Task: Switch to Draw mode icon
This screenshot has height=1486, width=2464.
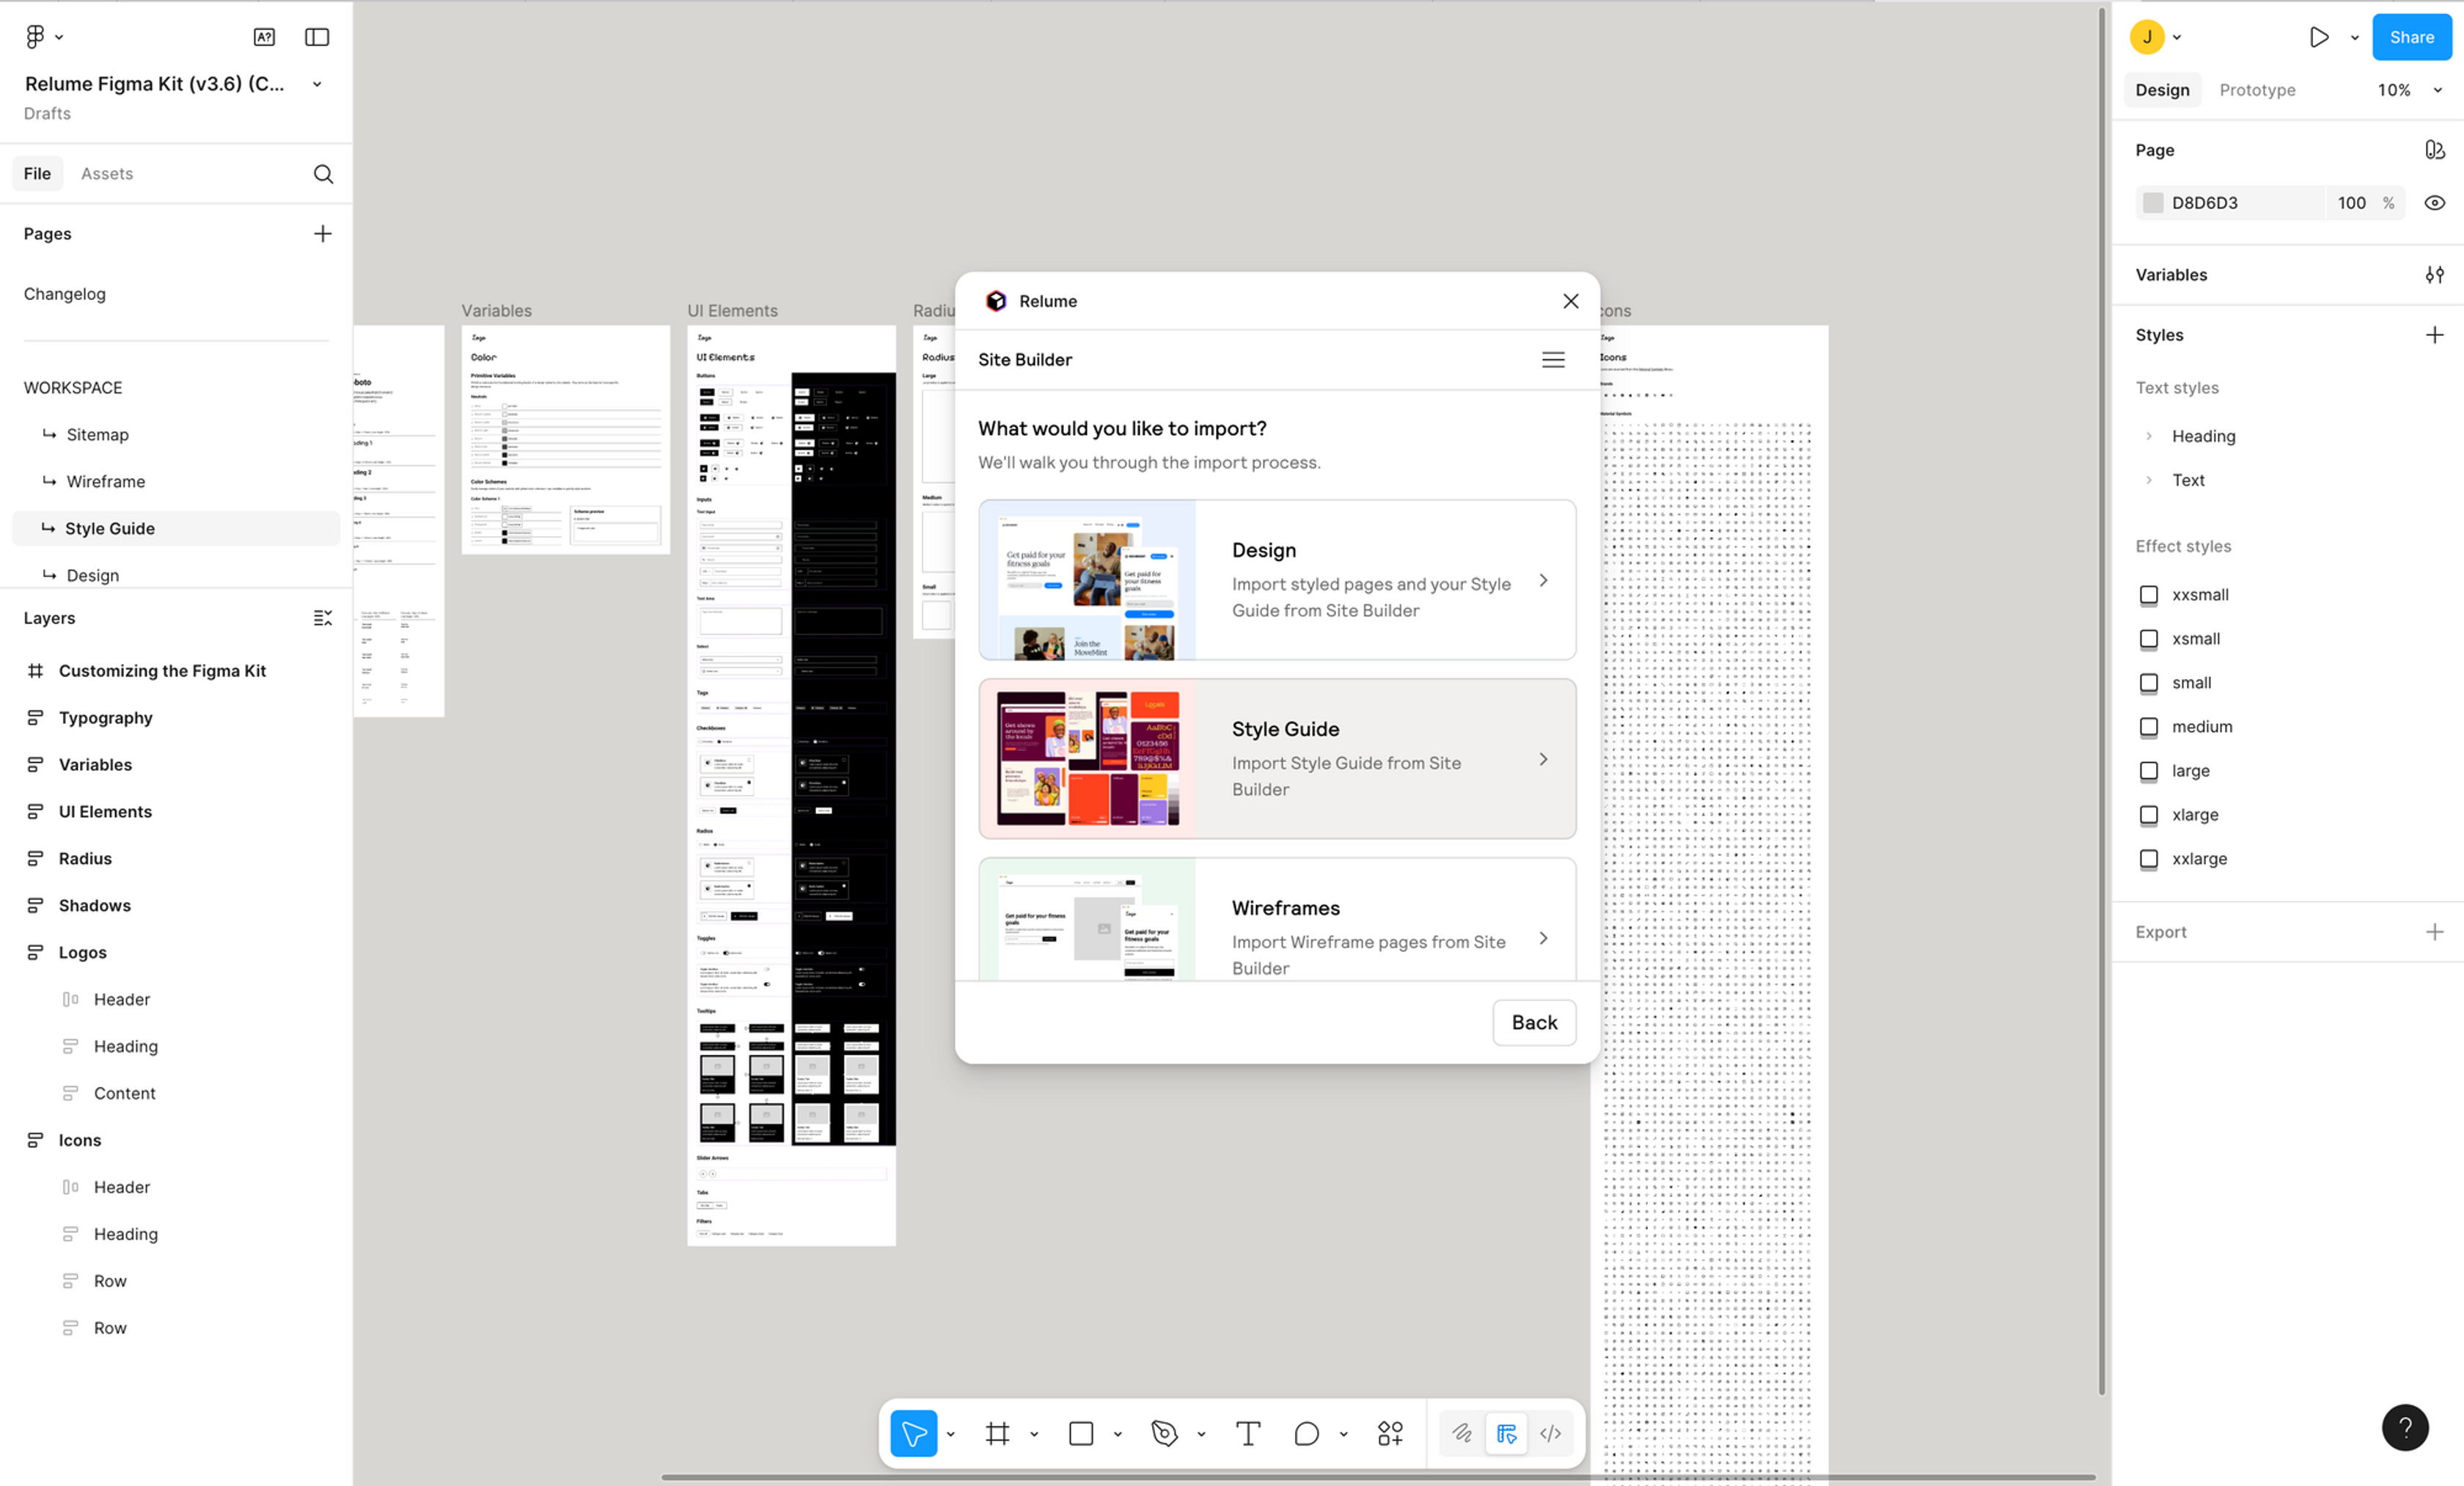Action: [x=1462, y=1433]
